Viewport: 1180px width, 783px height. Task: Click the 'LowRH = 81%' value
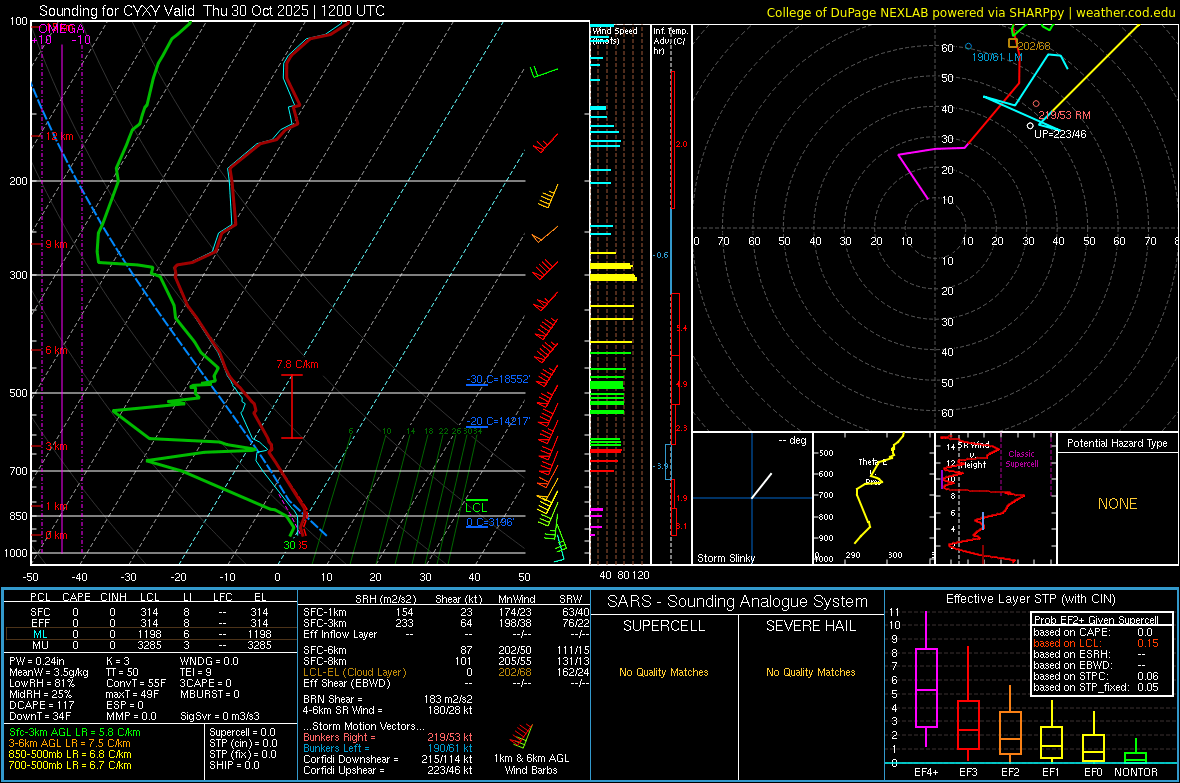[x=41, y=683]
